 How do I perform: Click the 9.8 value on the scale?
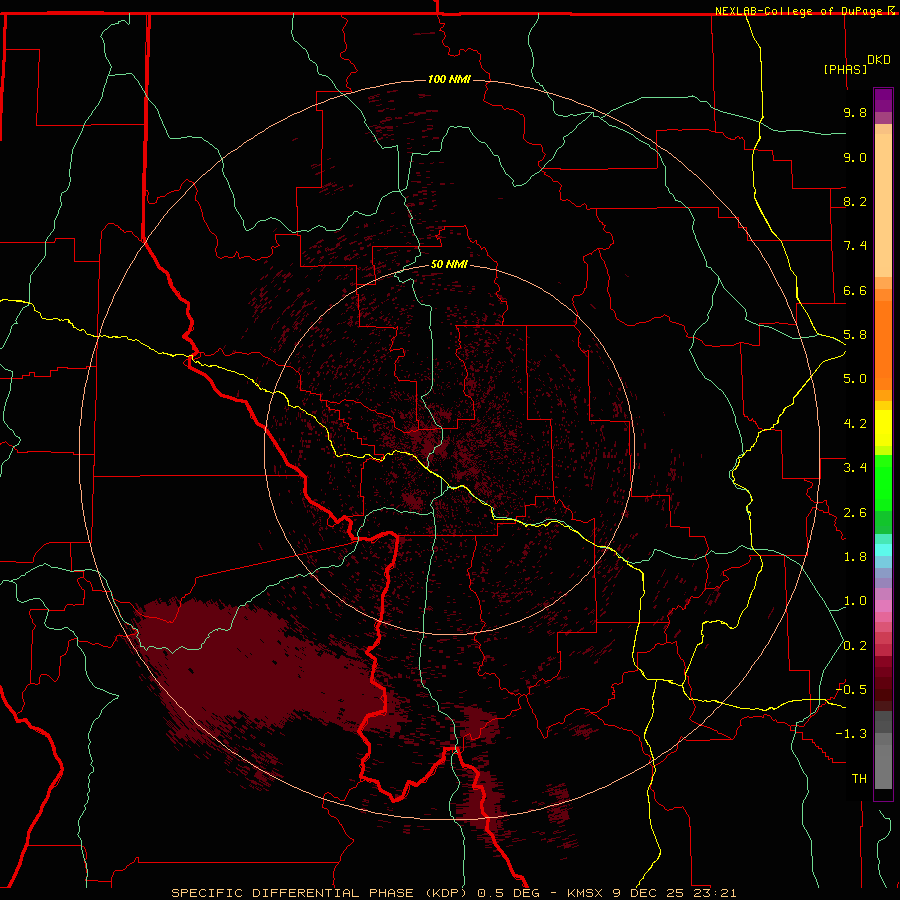coord(855,112)
